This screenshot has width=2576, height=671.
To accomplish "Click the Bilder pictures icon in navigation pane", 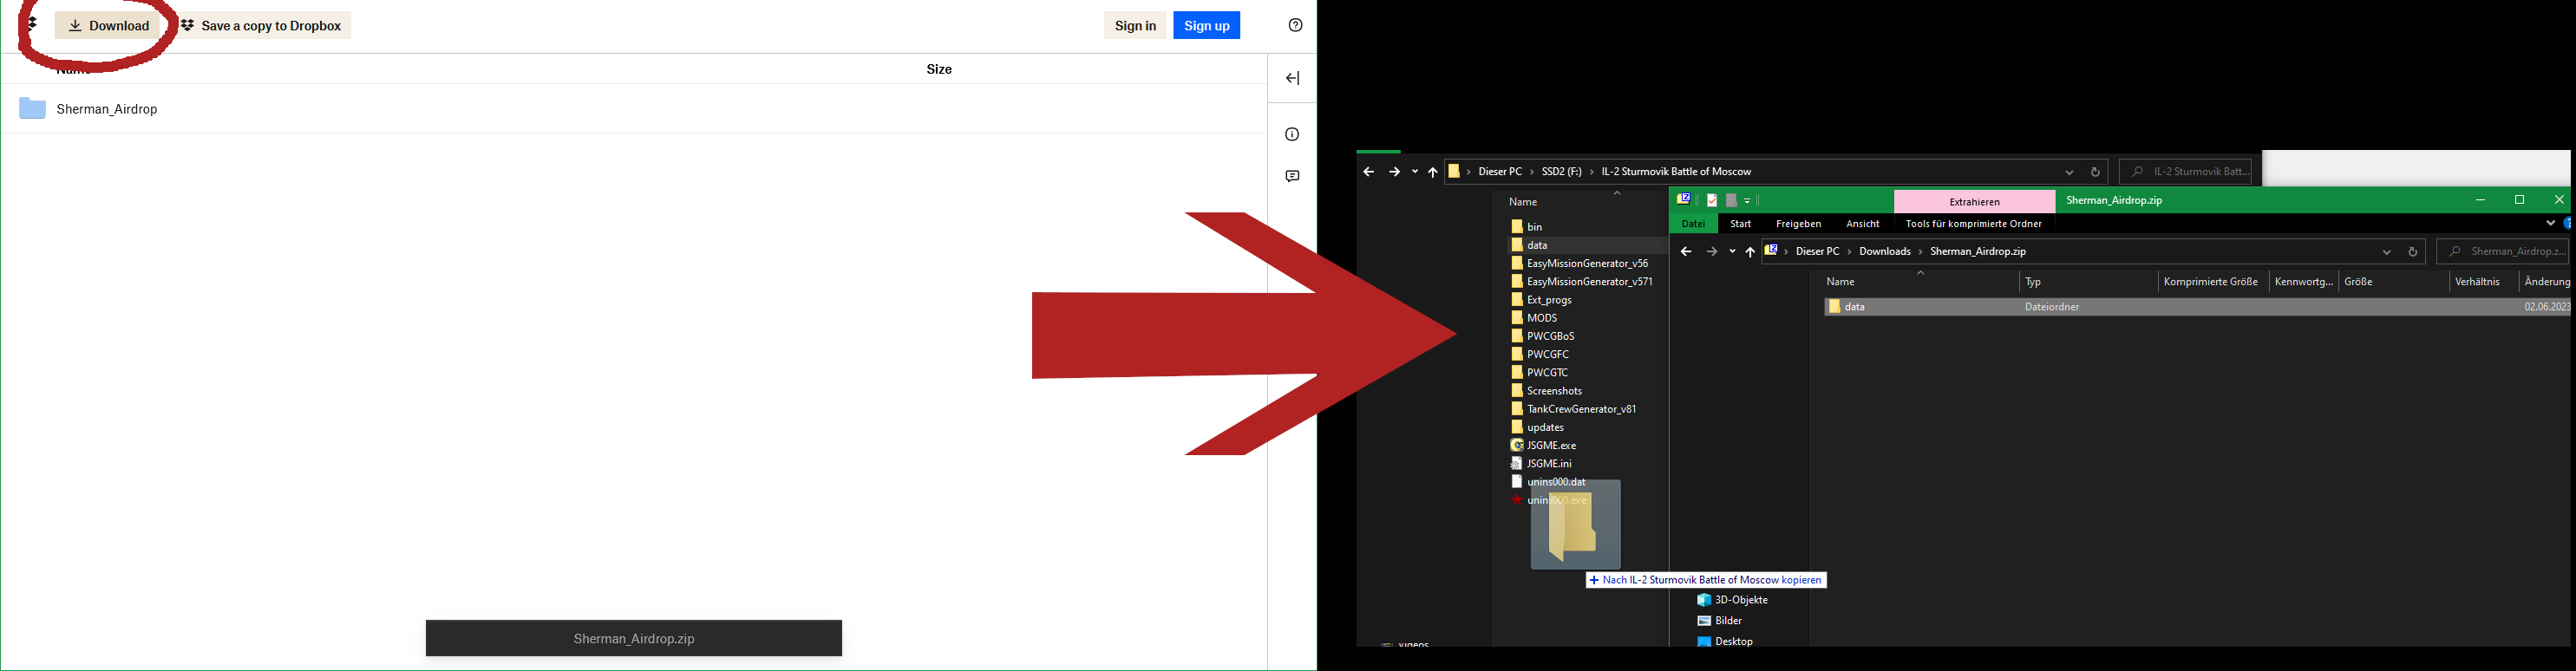I will coord(1704,621).
